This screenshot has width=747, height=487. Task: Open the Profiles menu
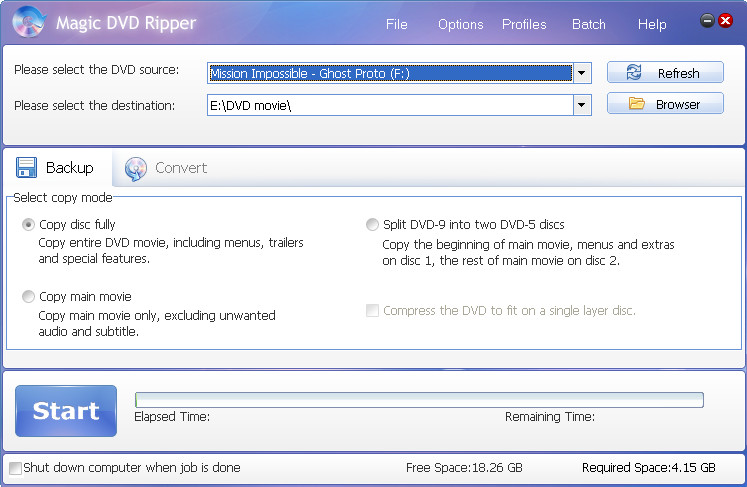pyautogui.click(x=524, y=24)
